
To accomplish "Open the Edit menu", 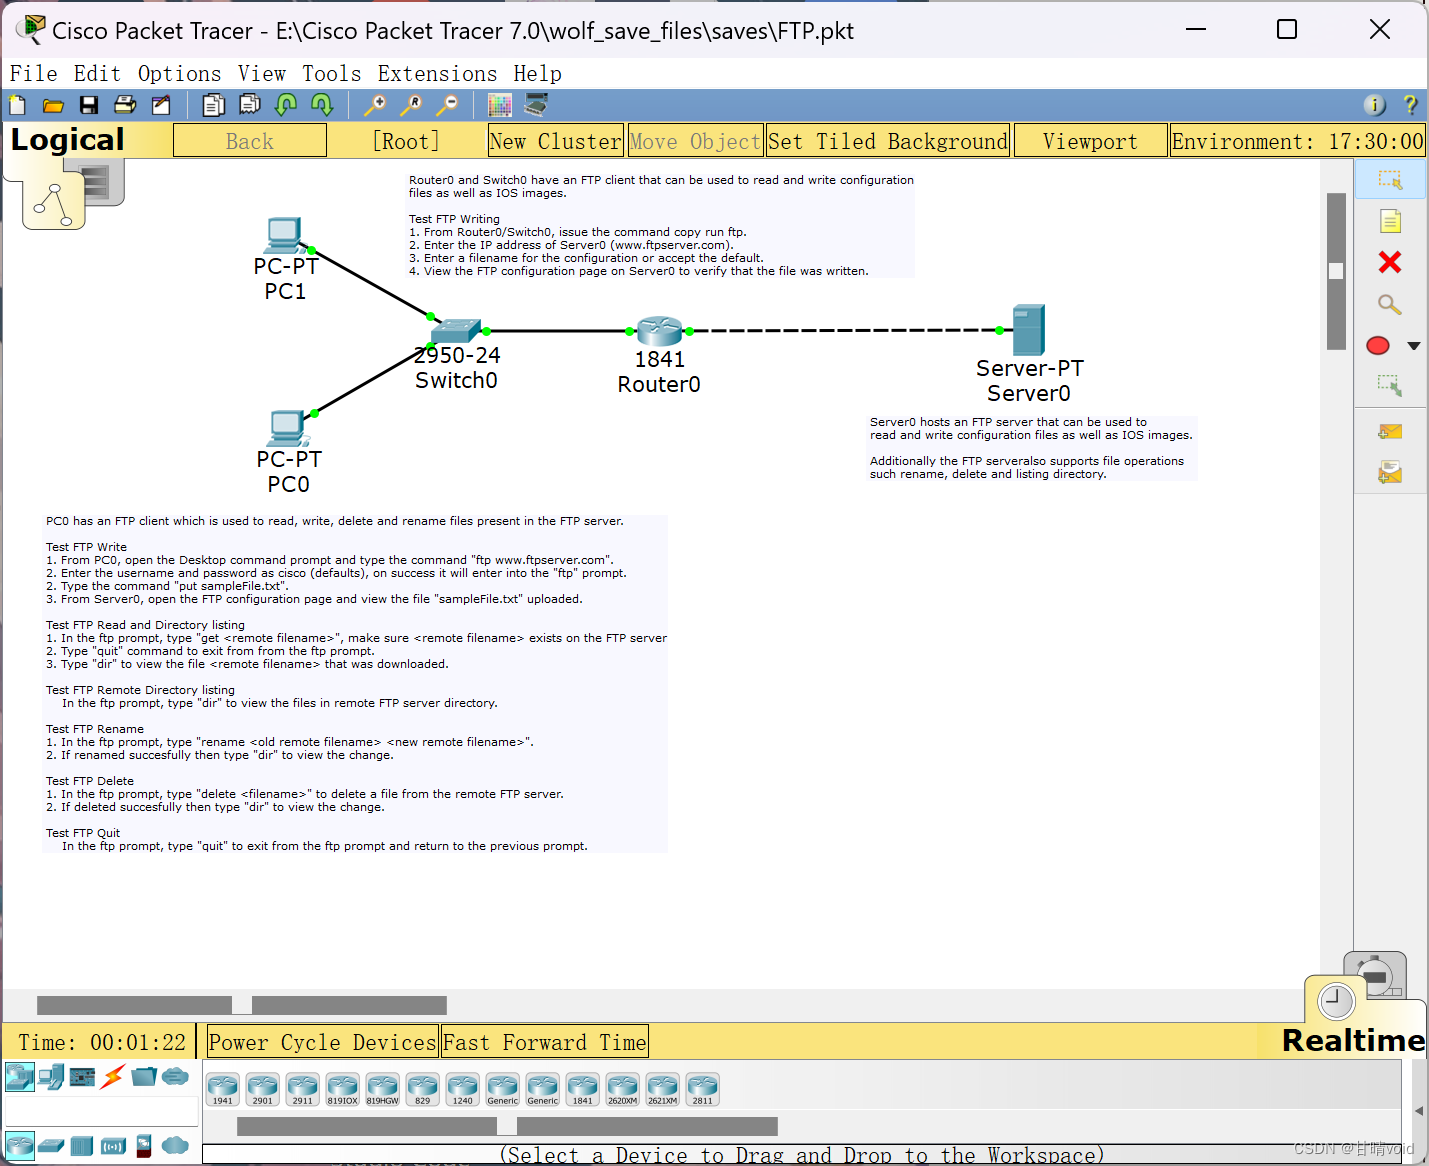I will point(97,74).
